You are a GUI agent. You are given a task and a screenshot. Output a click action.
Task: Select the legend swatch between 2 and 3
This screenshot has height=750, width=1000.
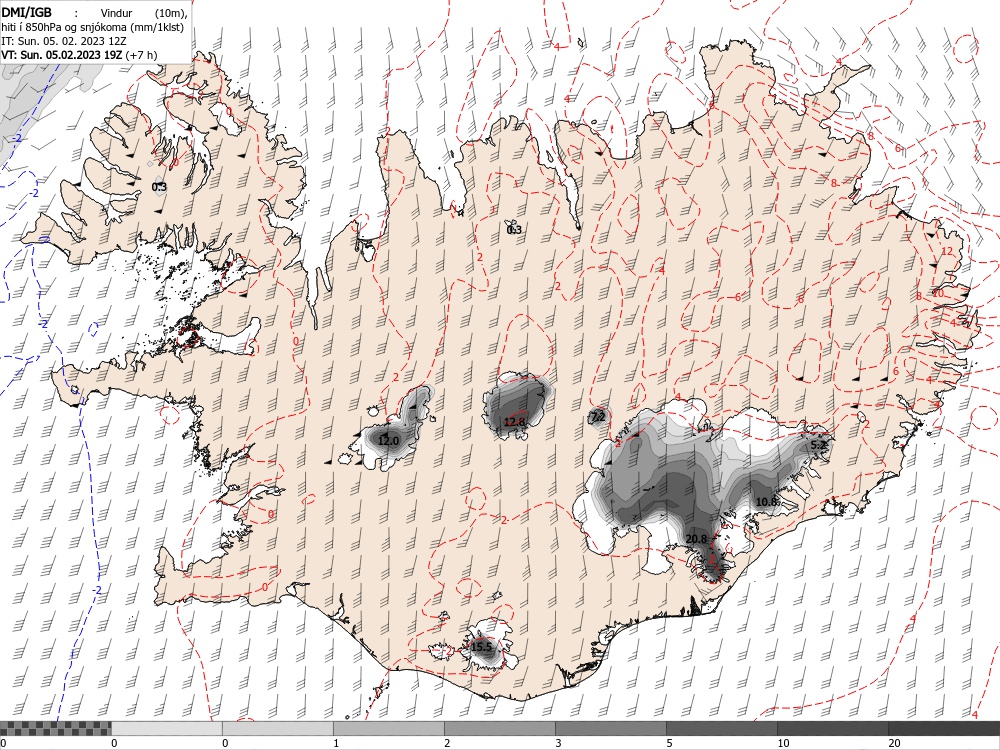click(499, 728)
